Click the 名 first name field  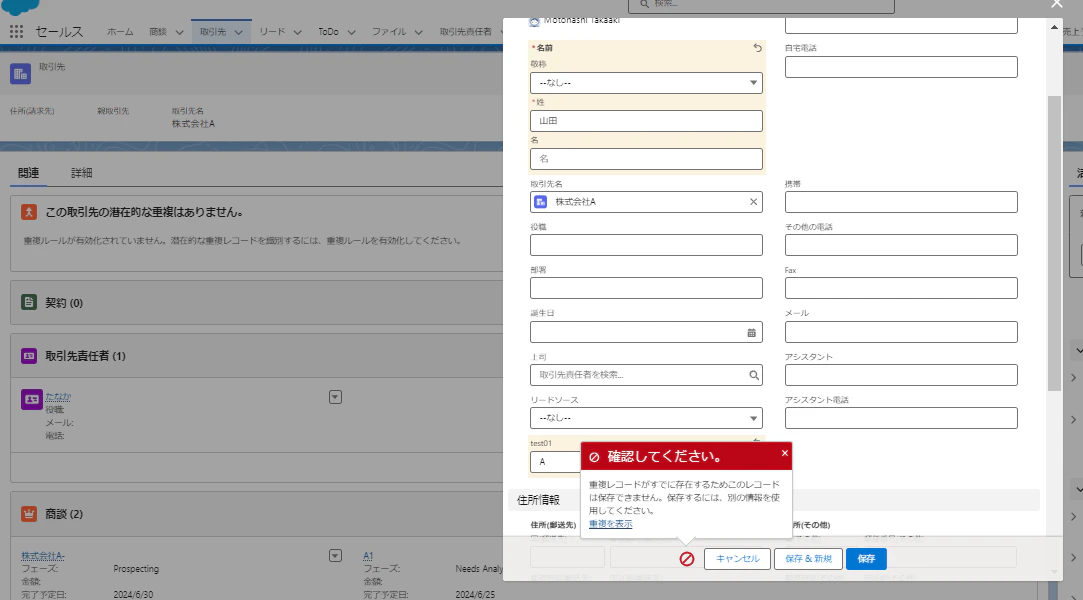tap(646, 159)
